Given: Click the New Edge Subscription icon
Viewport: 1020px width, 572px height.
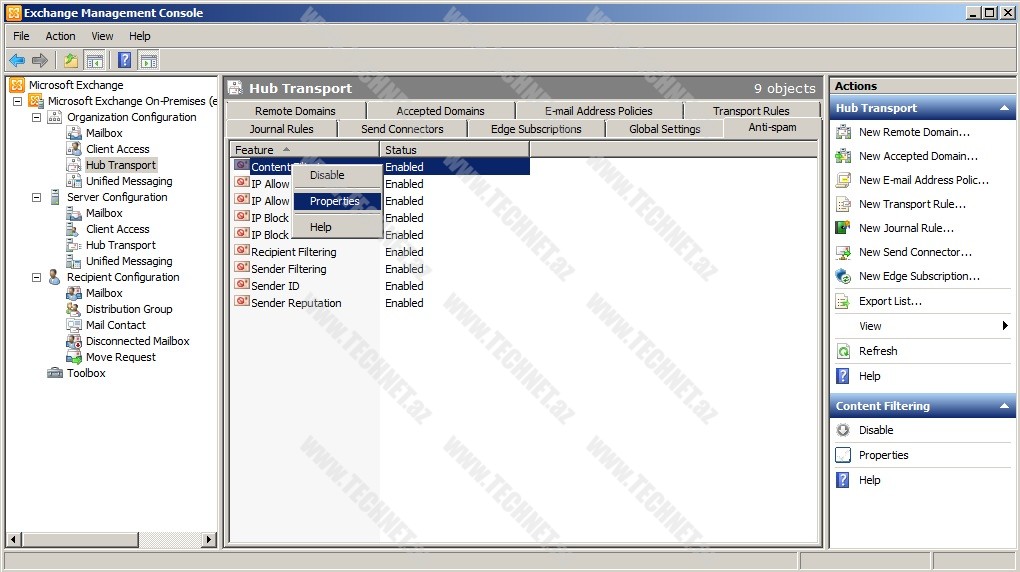Looking at the screenshot, I should [x=843, y=276].
